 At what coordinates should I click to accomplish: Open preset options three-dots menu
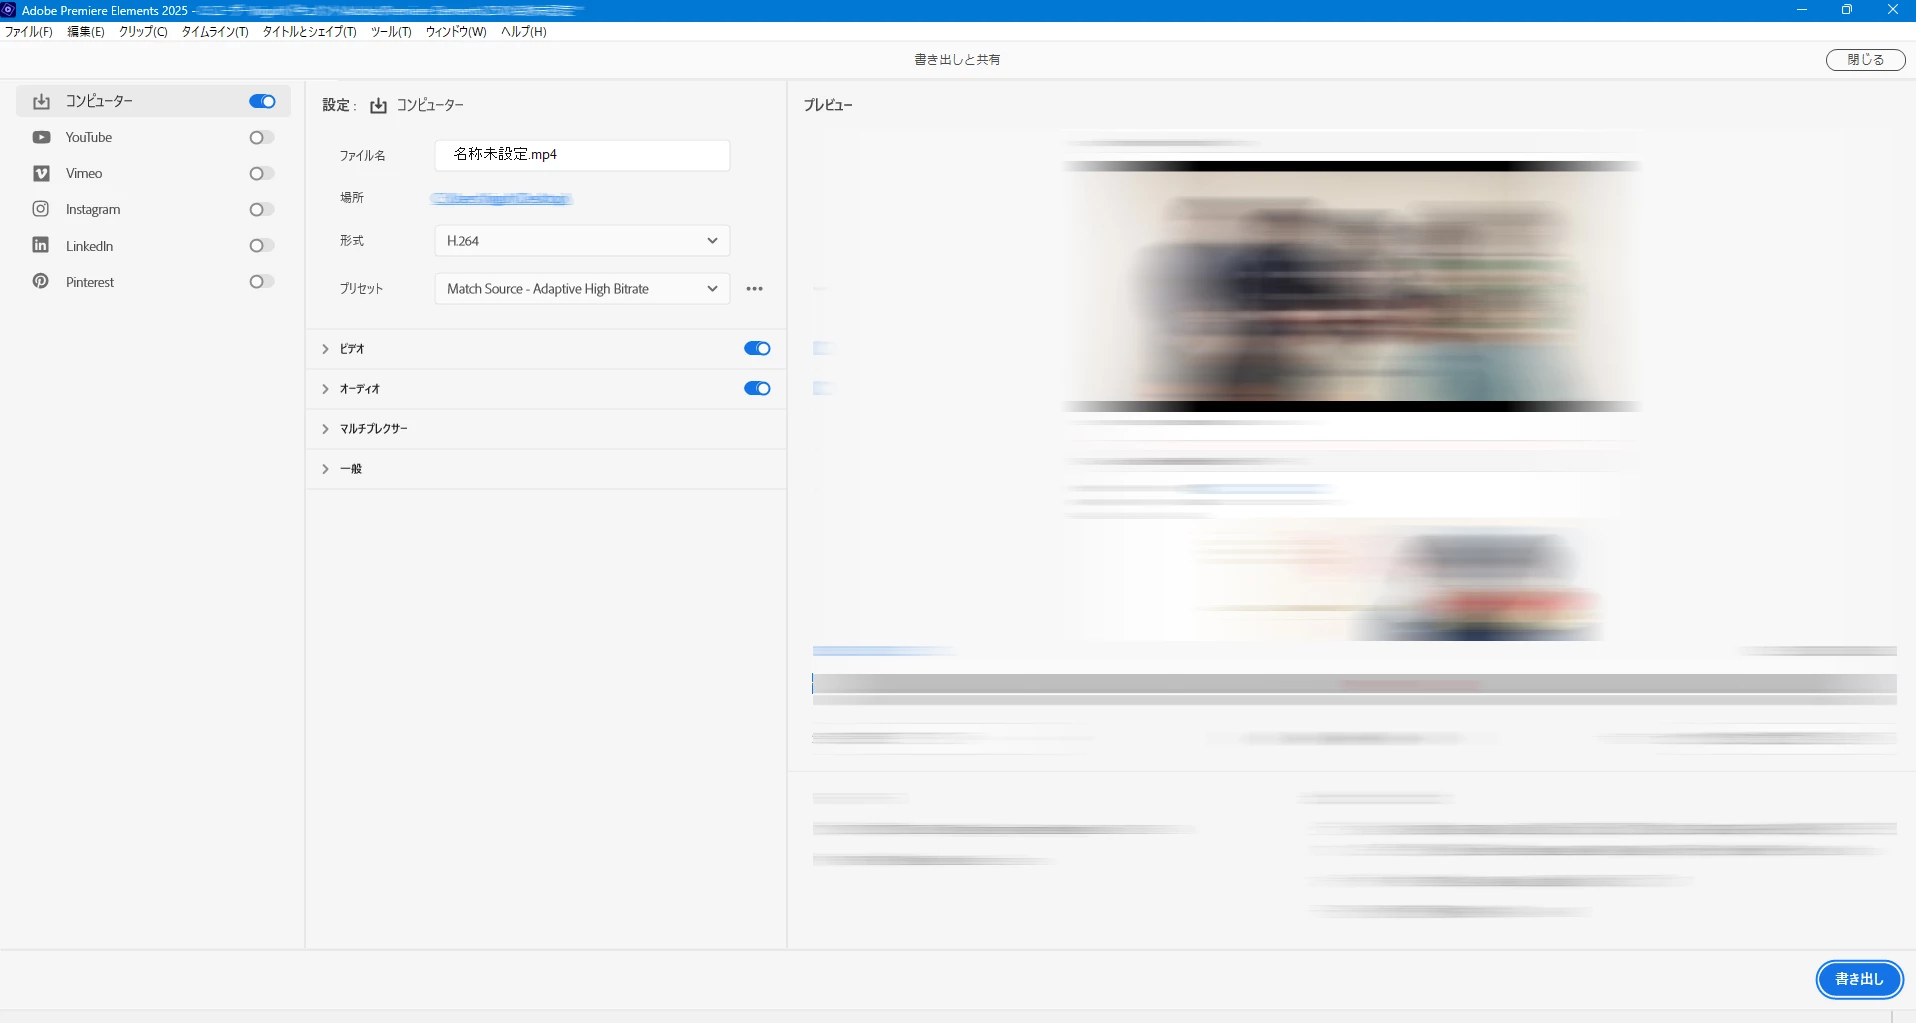click(x=755, y=289)
